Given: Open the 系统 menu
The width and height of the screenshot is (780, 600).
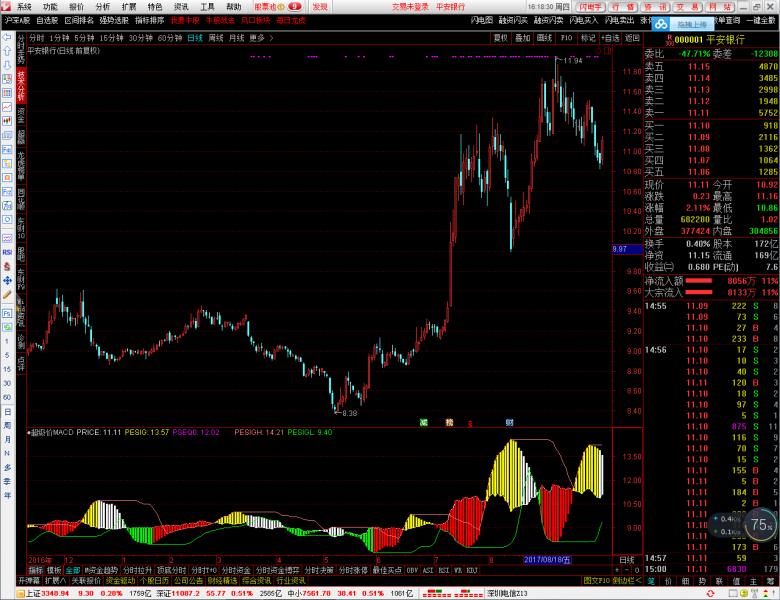Looking at the screenshot, I should coord(24,6).
